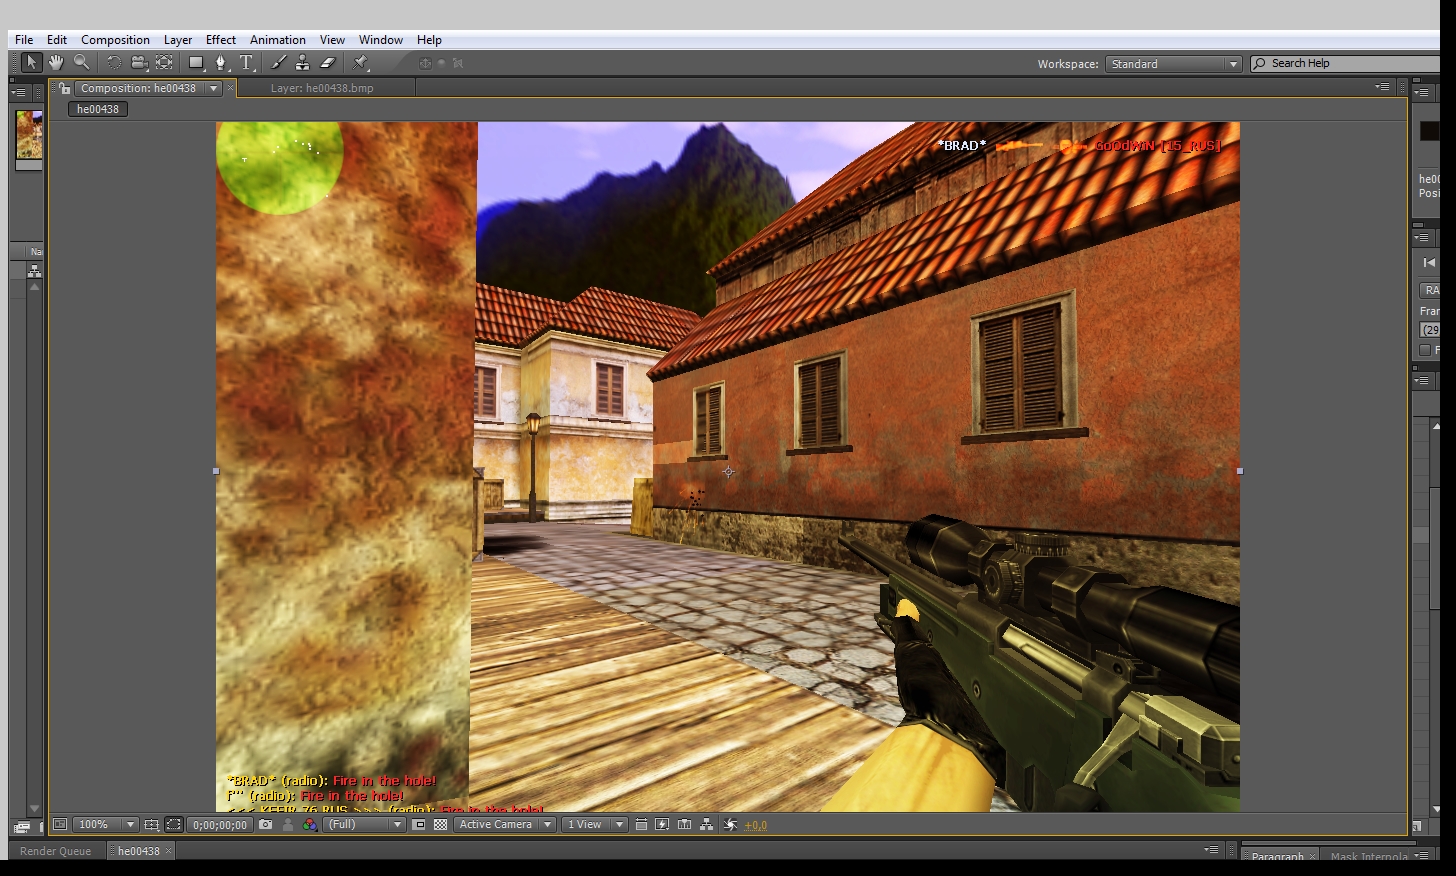Click the Take Snapshot camera icon

pyautogui.click(x=265, y=825)
